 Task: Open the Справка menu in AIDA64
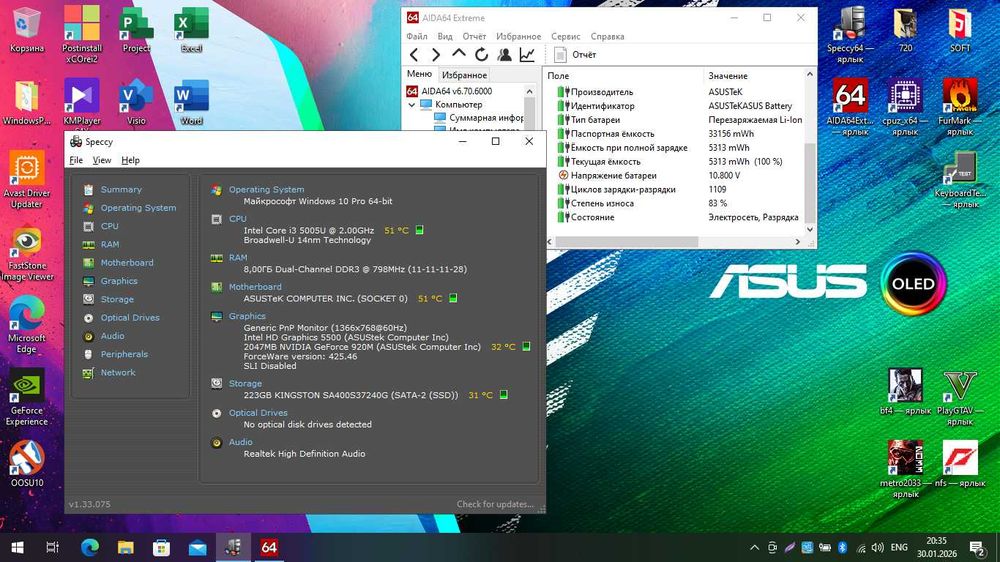click(607, 36)
